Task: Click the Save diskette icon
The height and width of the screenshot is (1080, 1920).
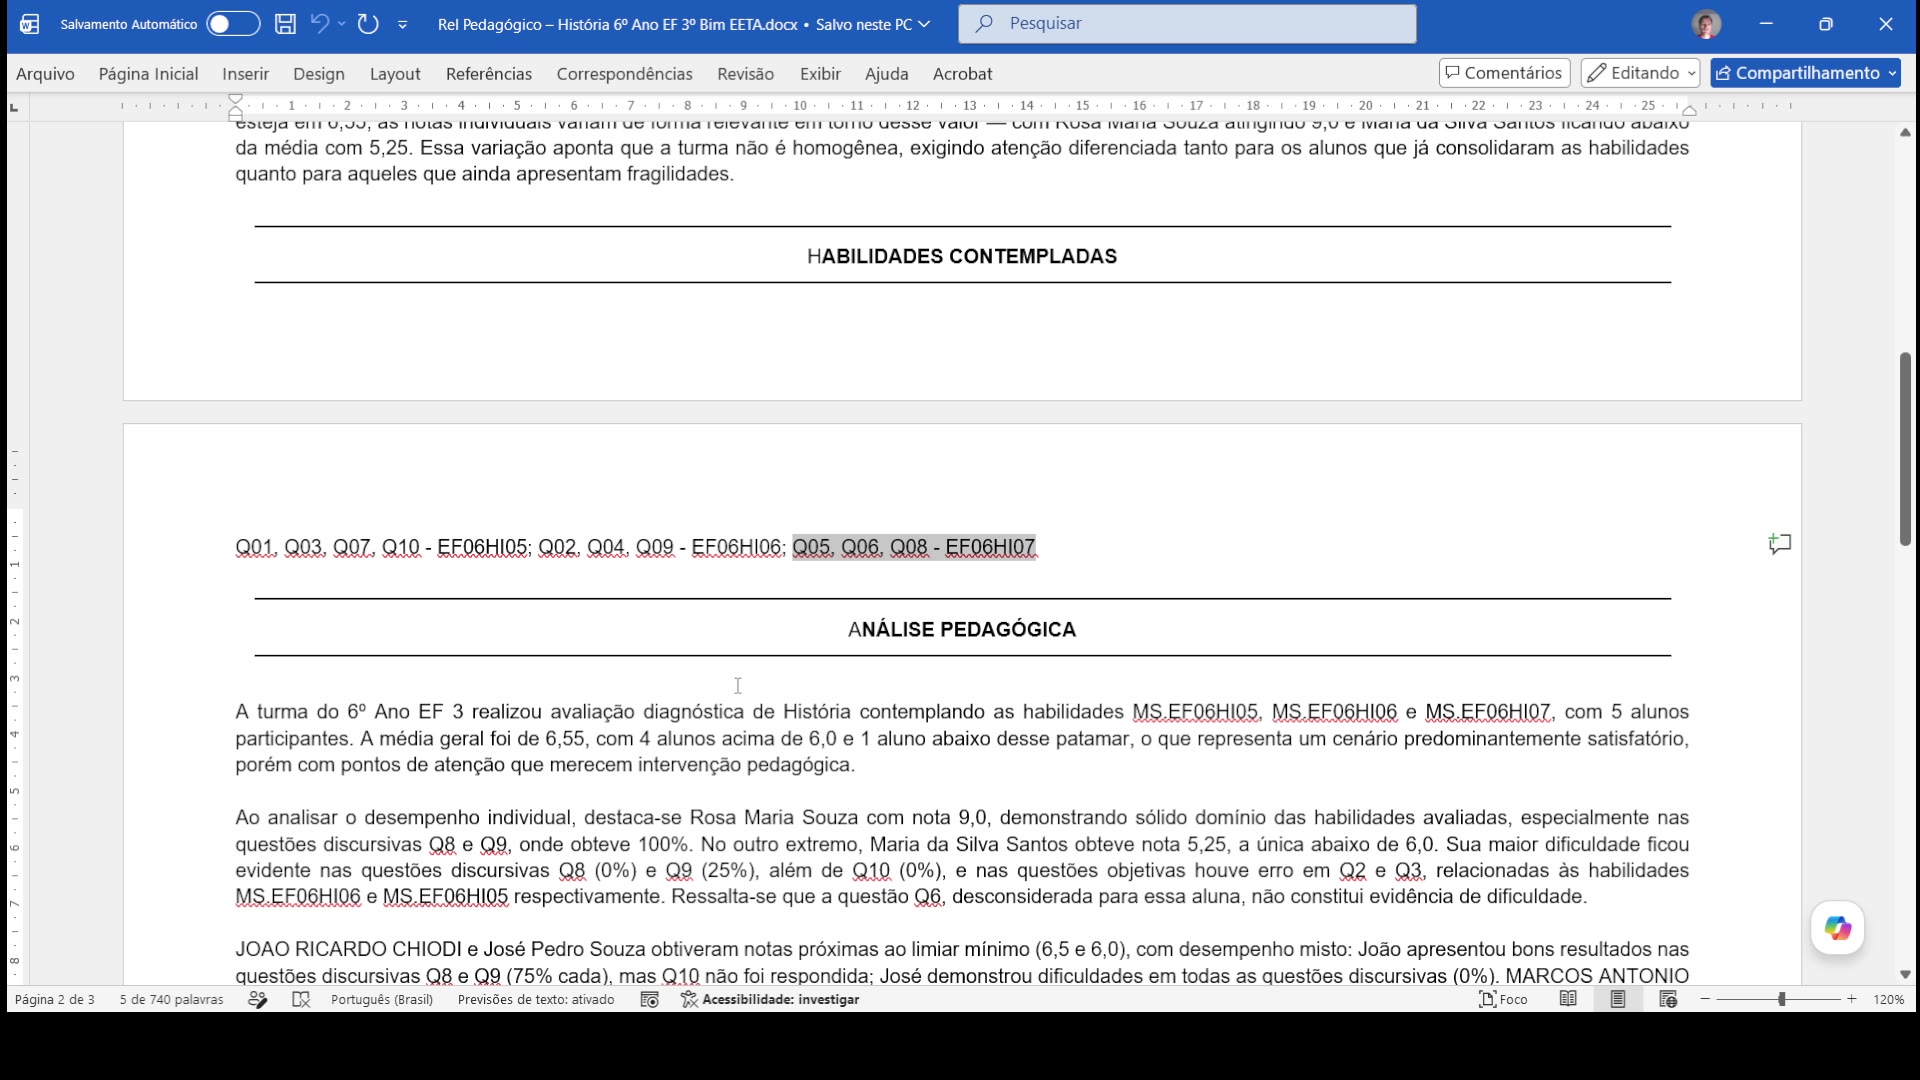Action: (x=286, y=24)
